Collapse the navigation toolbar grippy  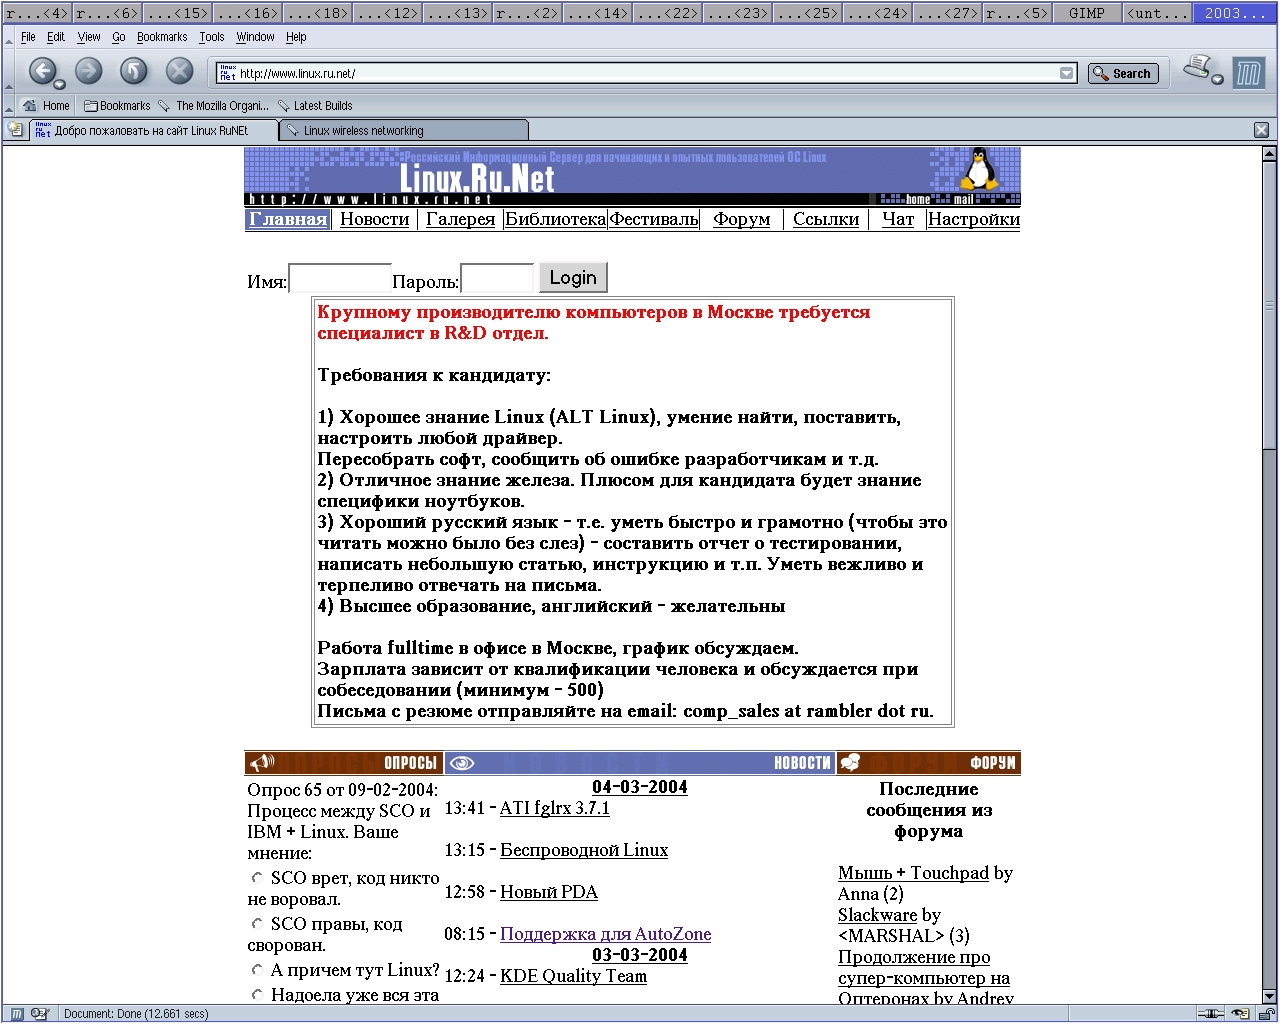click(9, 71)
